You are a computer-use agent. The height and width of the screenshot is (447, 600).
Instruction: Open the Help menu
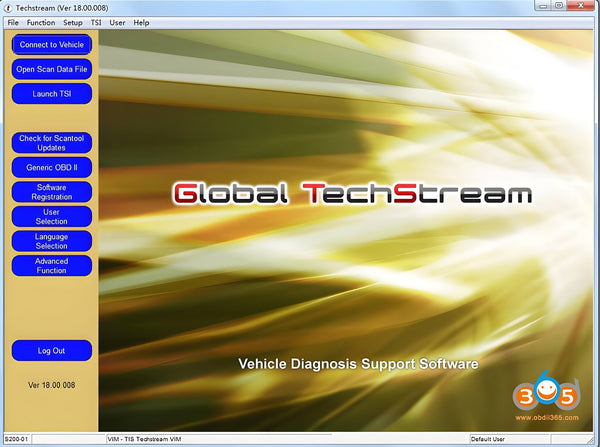141,23
